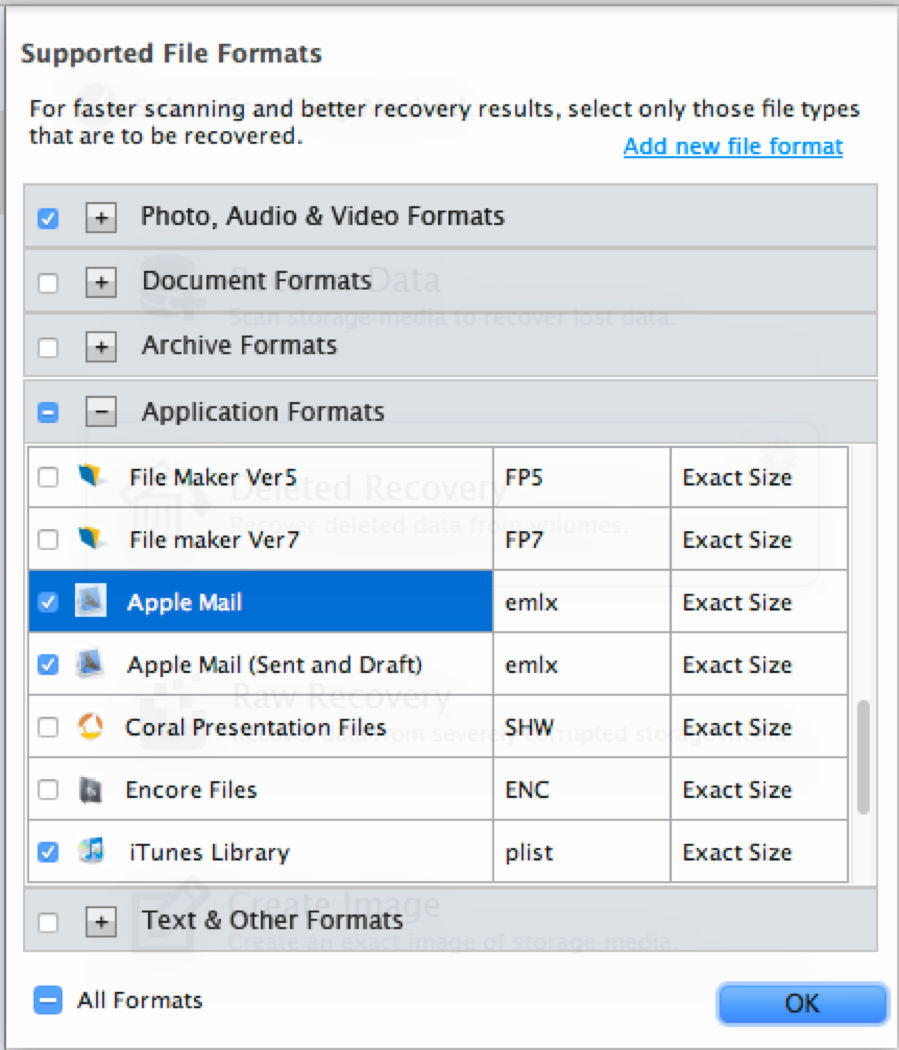Click the iTunes Library music icon

point(91,850)
